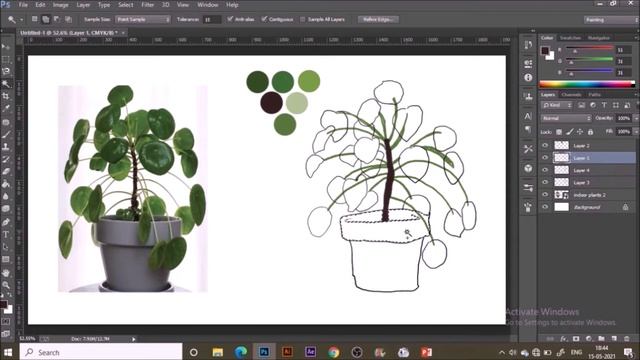
Task: Create new layer icon in Layers panel
Action: pos(614,338)
